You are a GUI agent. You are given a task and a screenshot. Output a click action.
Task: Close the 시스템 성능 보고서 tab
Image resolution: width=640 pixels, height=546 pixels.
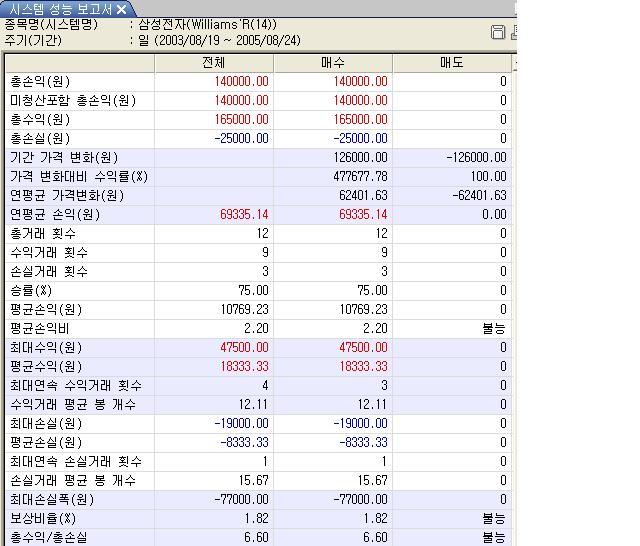(x=122, y=9)
